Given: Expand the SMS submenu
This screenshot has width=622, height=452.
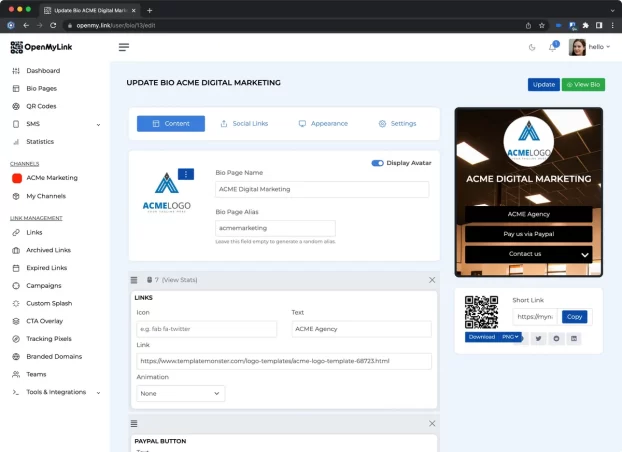Looking at the screenshot, I should pyautogui.click(x=98, y=125).
